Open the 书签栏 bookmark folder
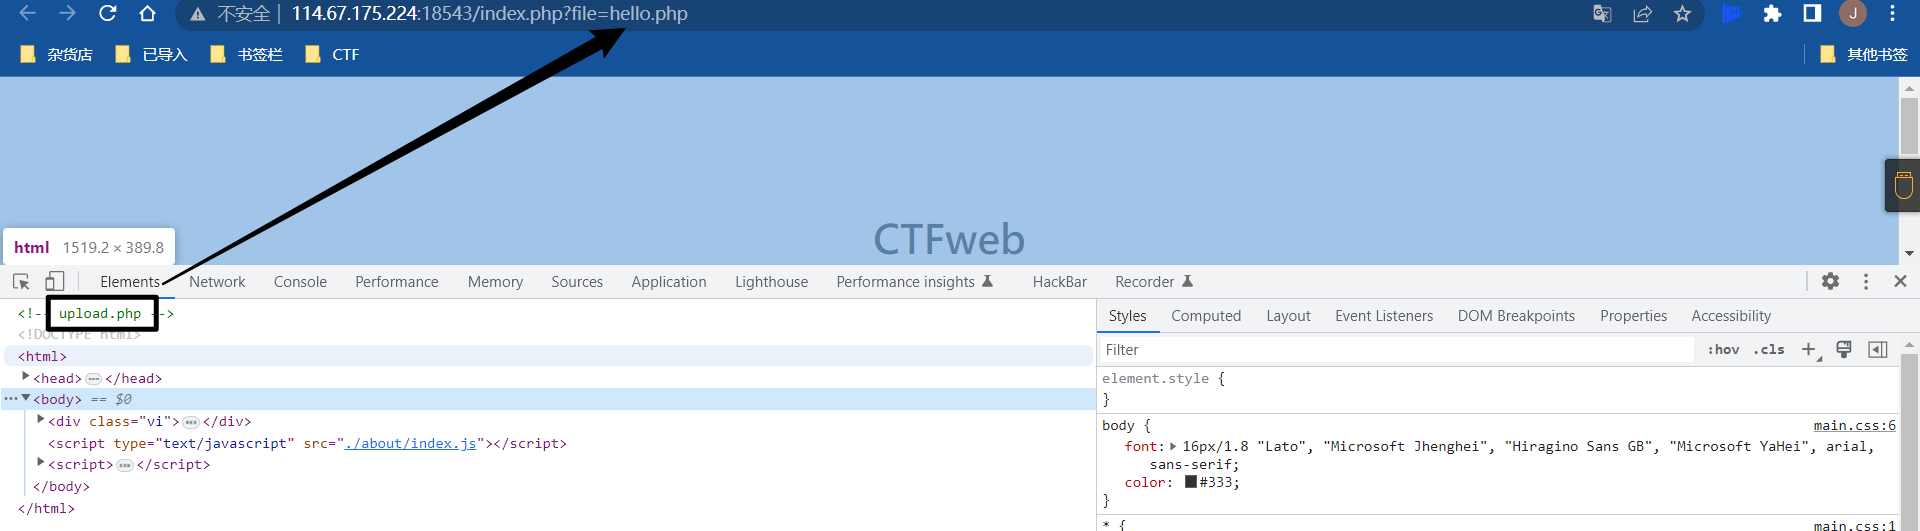This screenshot has width=1920, height=531. pos(247,54)
